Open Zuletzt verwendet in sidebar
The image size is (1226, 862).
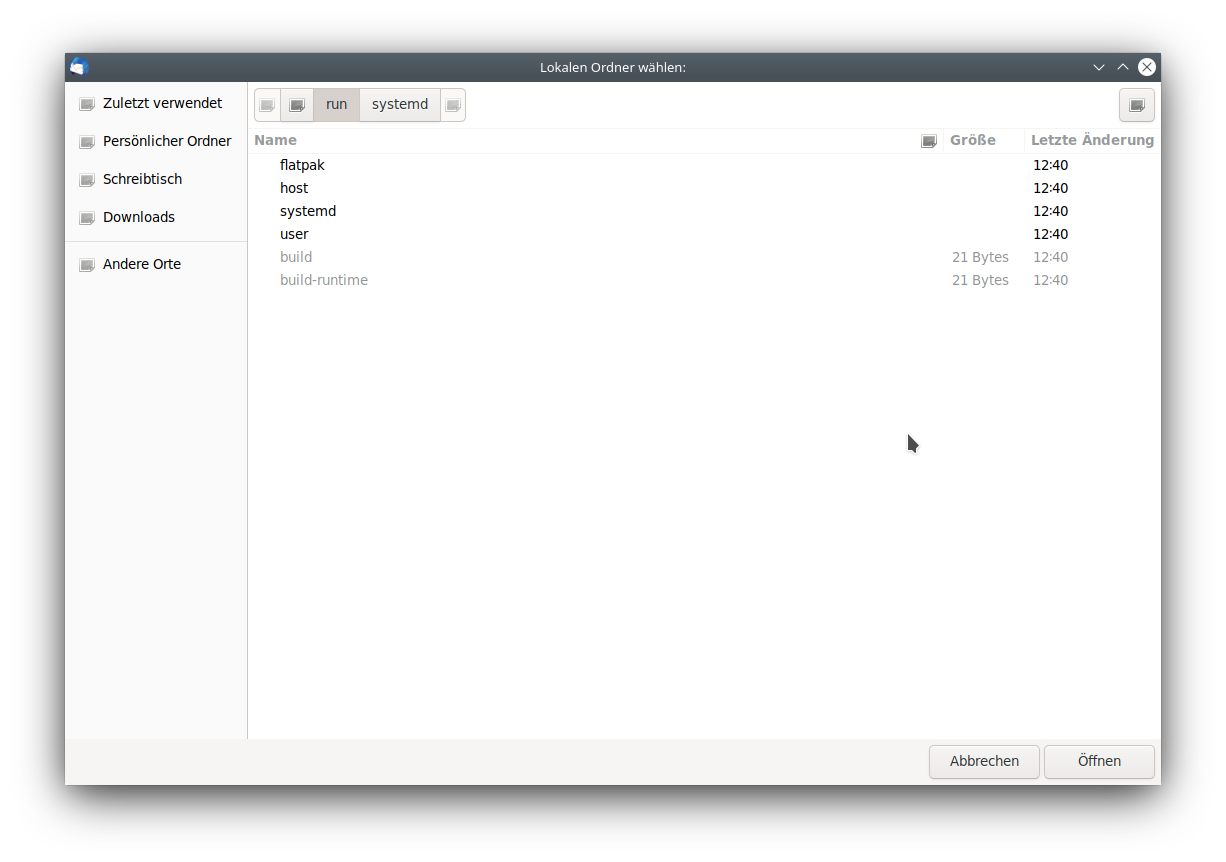tap(156, 103)
